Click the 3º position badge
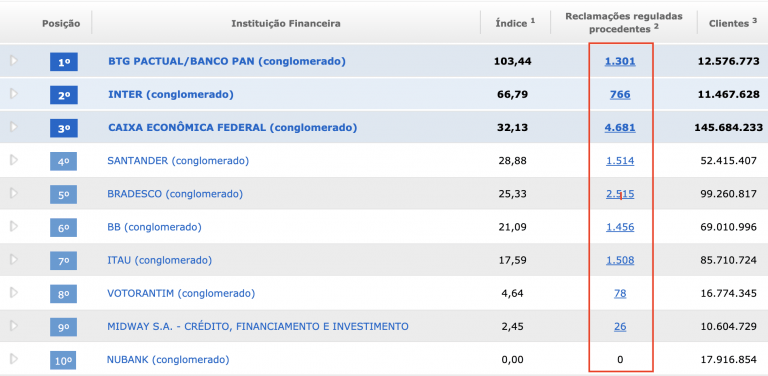This screenshot has height=376, width=768. coord(64,128)
